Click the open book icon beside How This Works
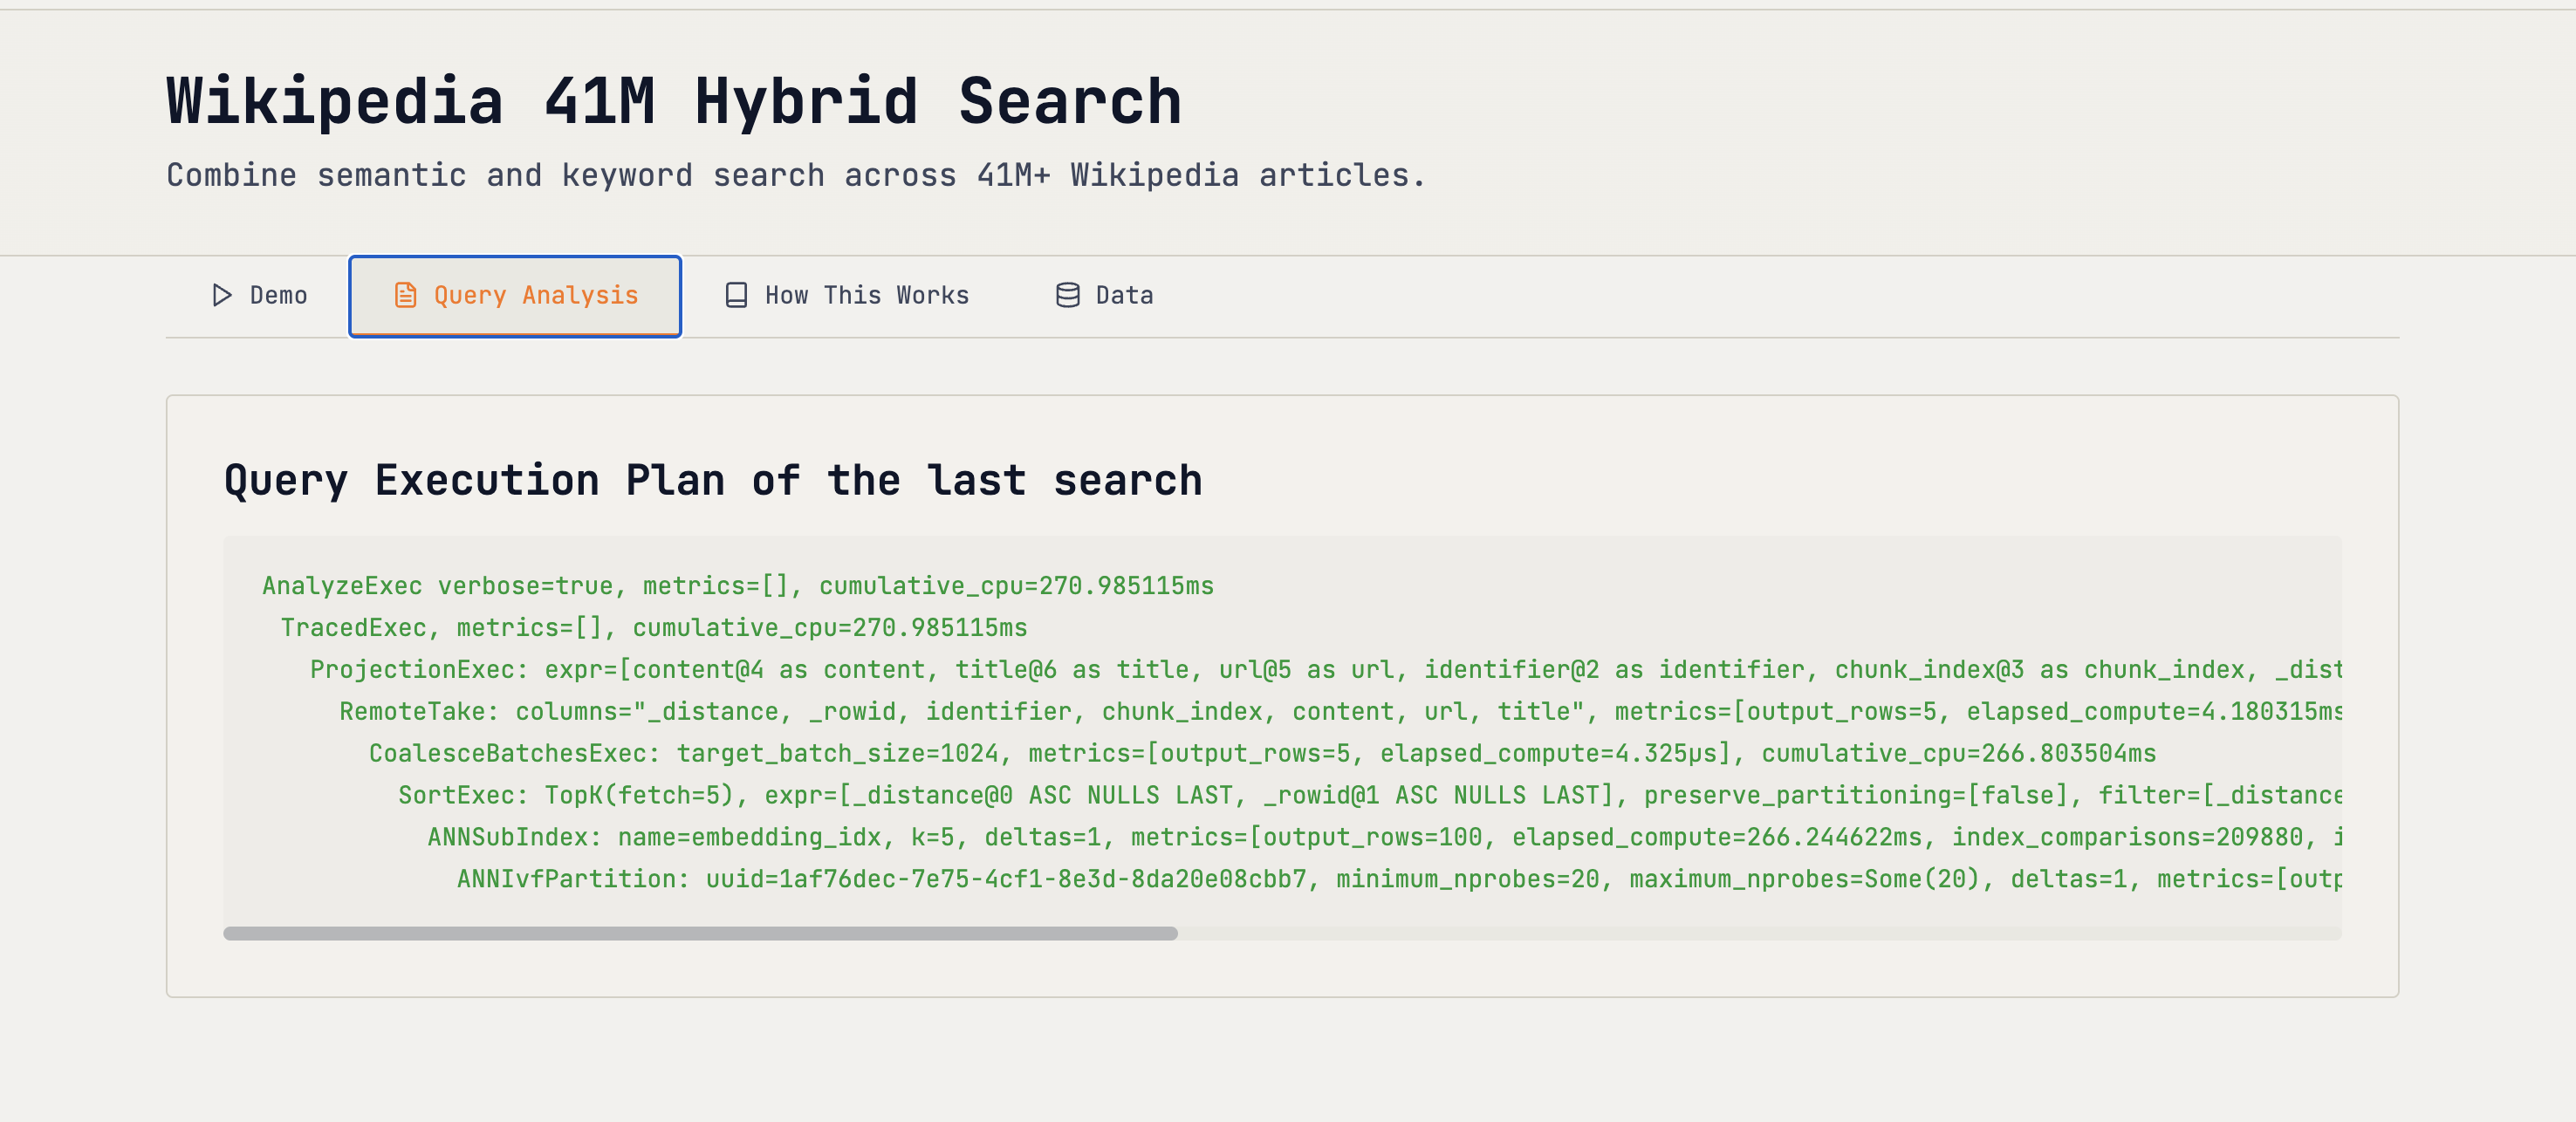2576x1122 pixels. 736,295
